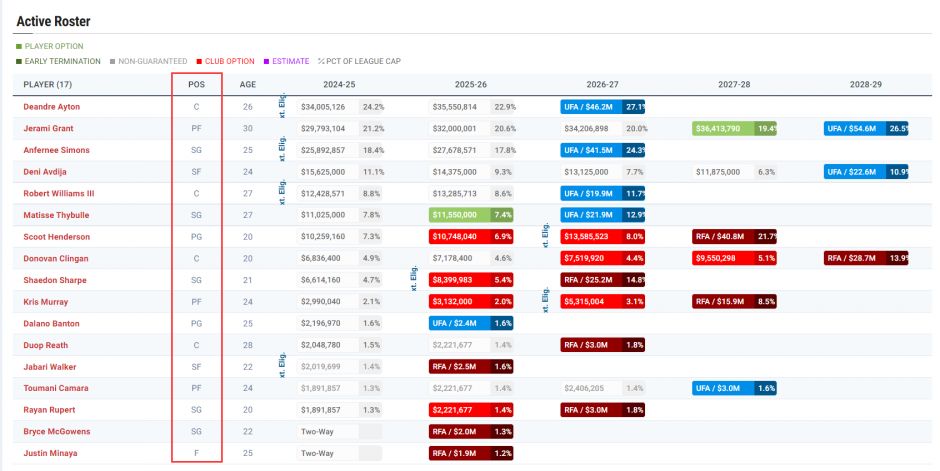Click the green PLAYER OPTION legend swatch

19,46
